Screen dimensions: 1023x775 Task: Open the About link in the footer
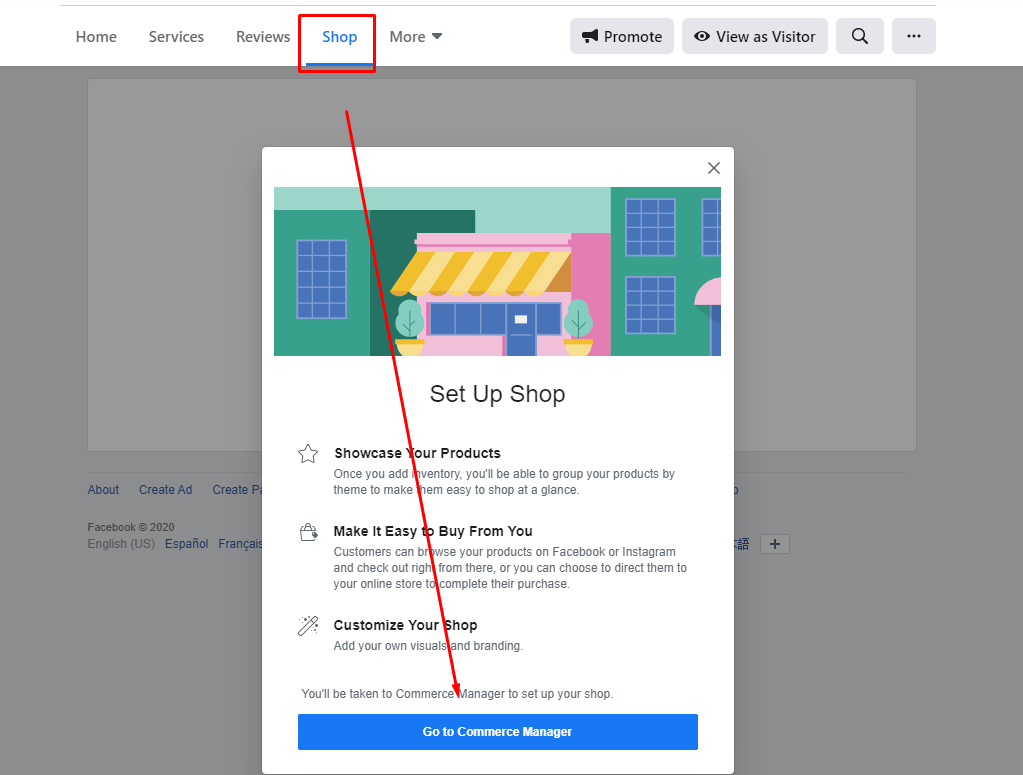tap(103, 489)
